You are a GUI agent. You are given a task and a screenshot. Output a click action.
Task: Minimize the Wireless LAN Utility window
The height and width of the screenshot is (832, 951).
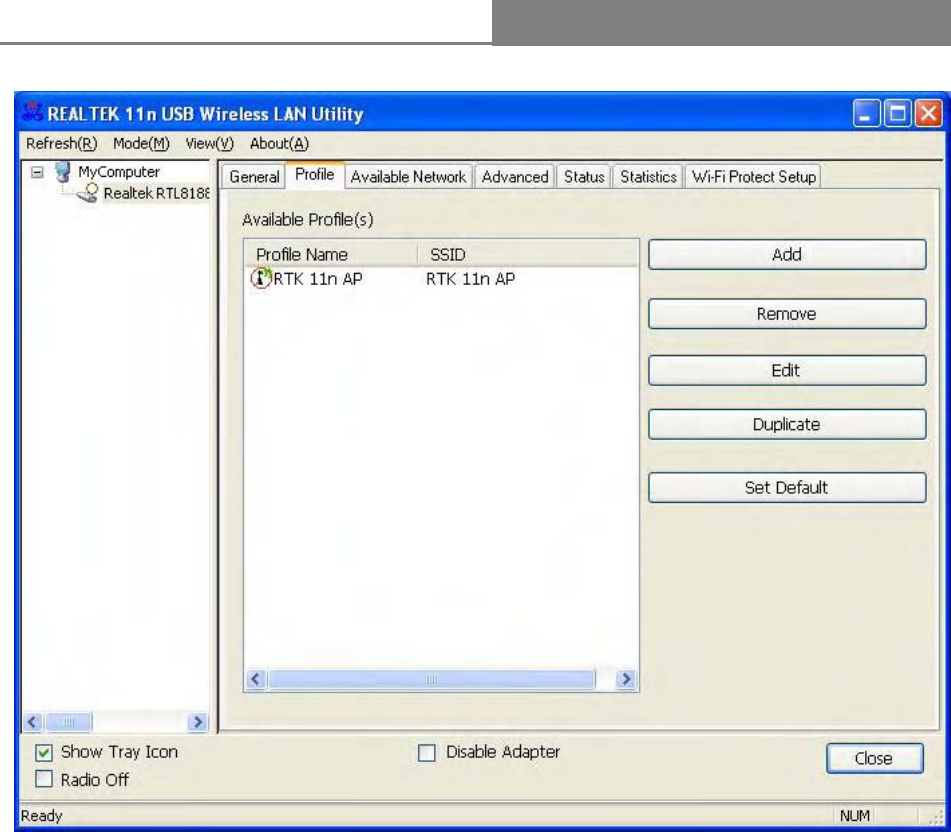[x=866, y=113]
